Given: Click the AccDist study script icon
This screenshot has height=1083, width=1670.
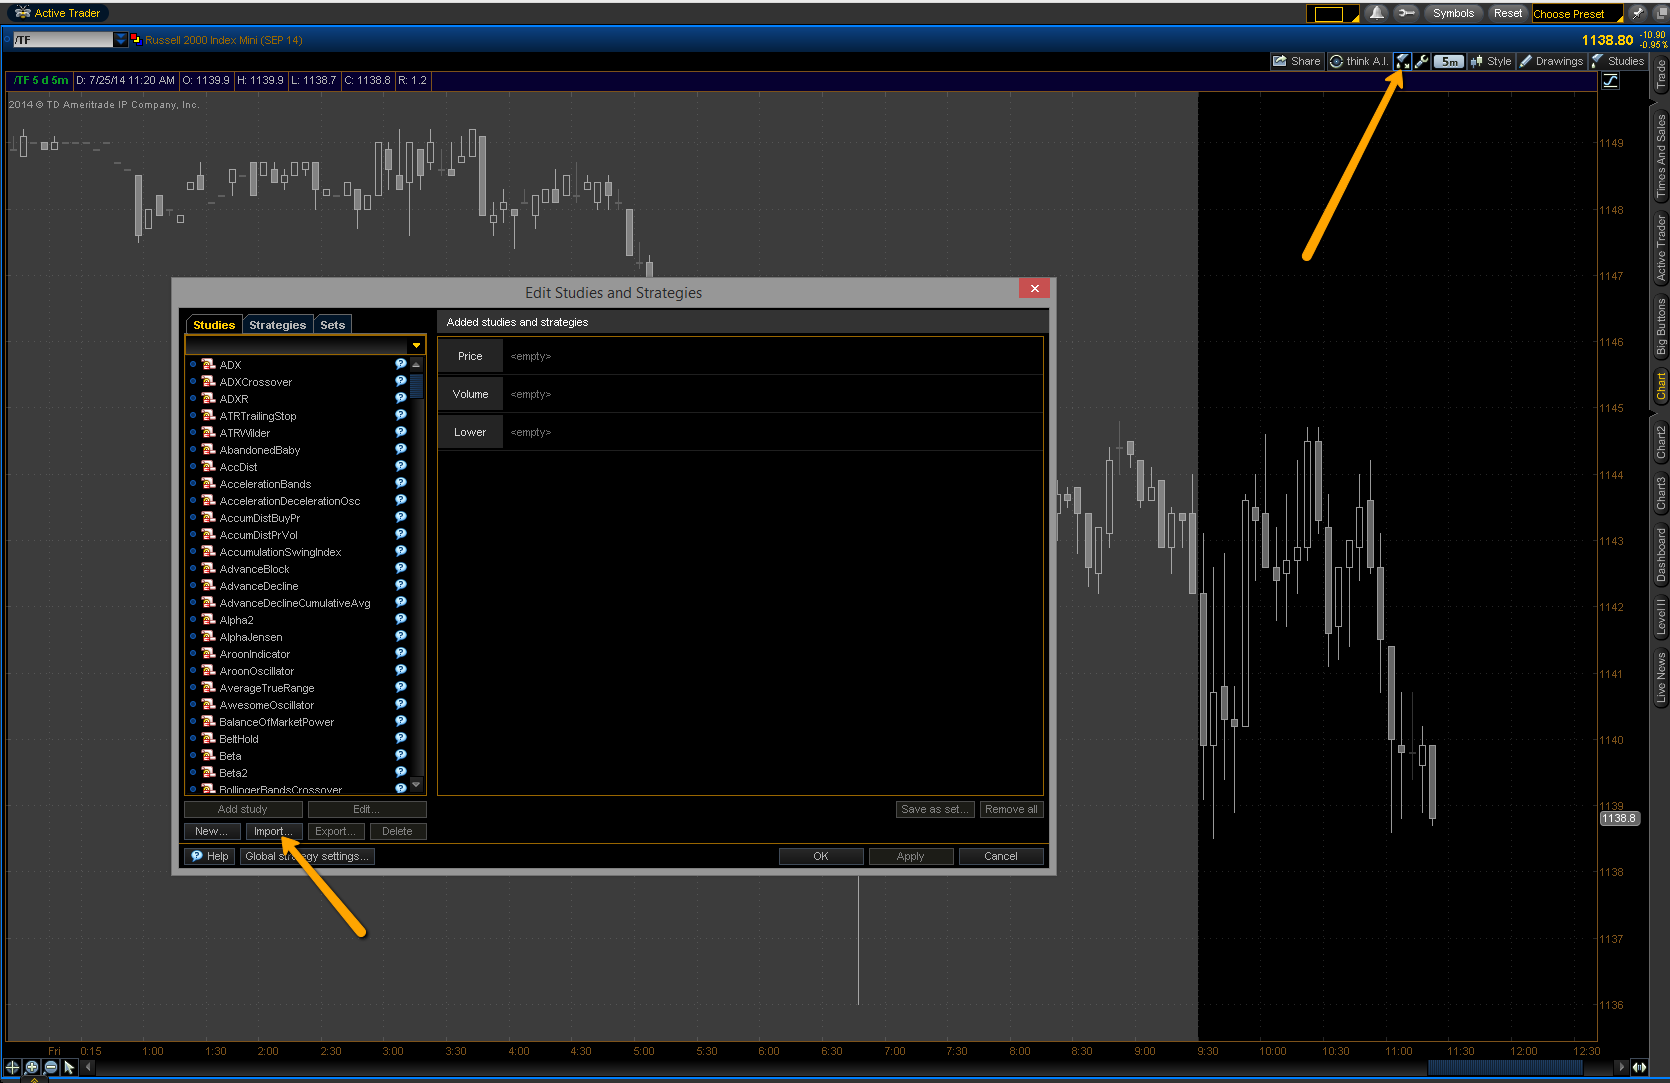Looking at the screenshot, I should [209, 466].
